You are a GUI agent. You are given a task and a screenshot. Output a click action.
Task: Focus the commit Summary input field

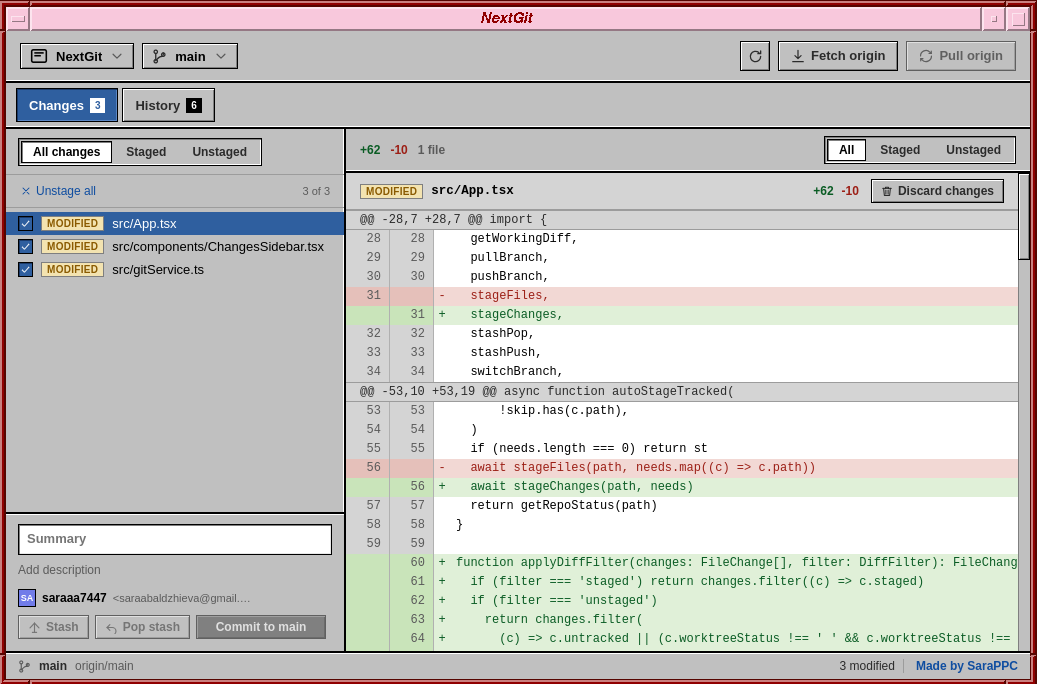[175, 540]
